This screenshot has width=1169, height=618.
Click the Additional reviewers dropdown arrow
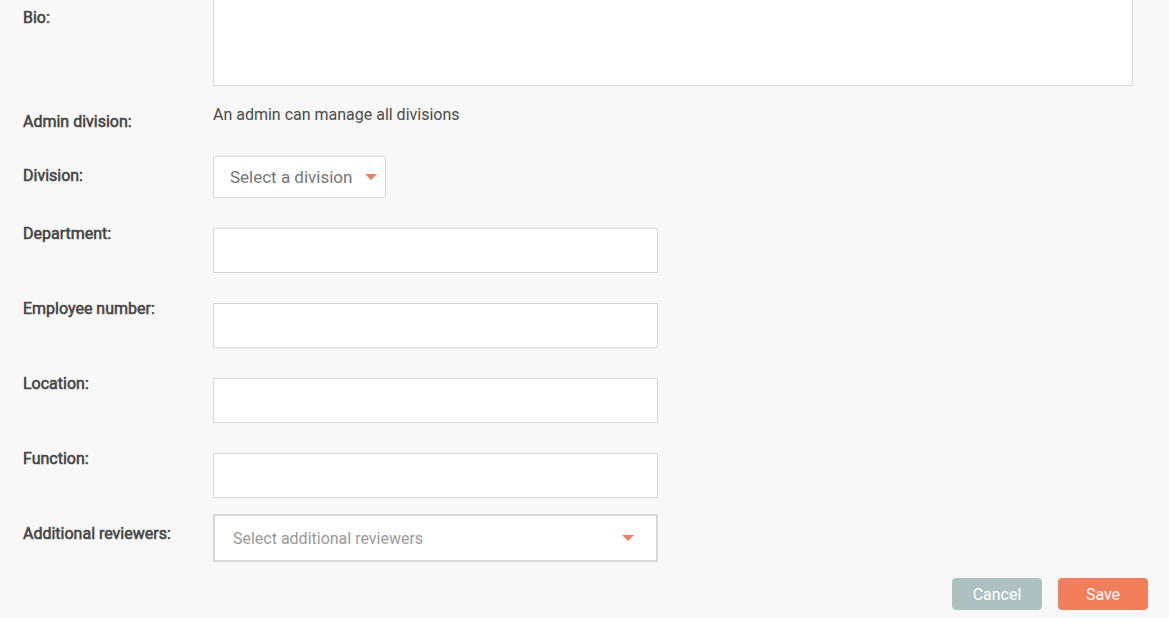click(628, 538)
